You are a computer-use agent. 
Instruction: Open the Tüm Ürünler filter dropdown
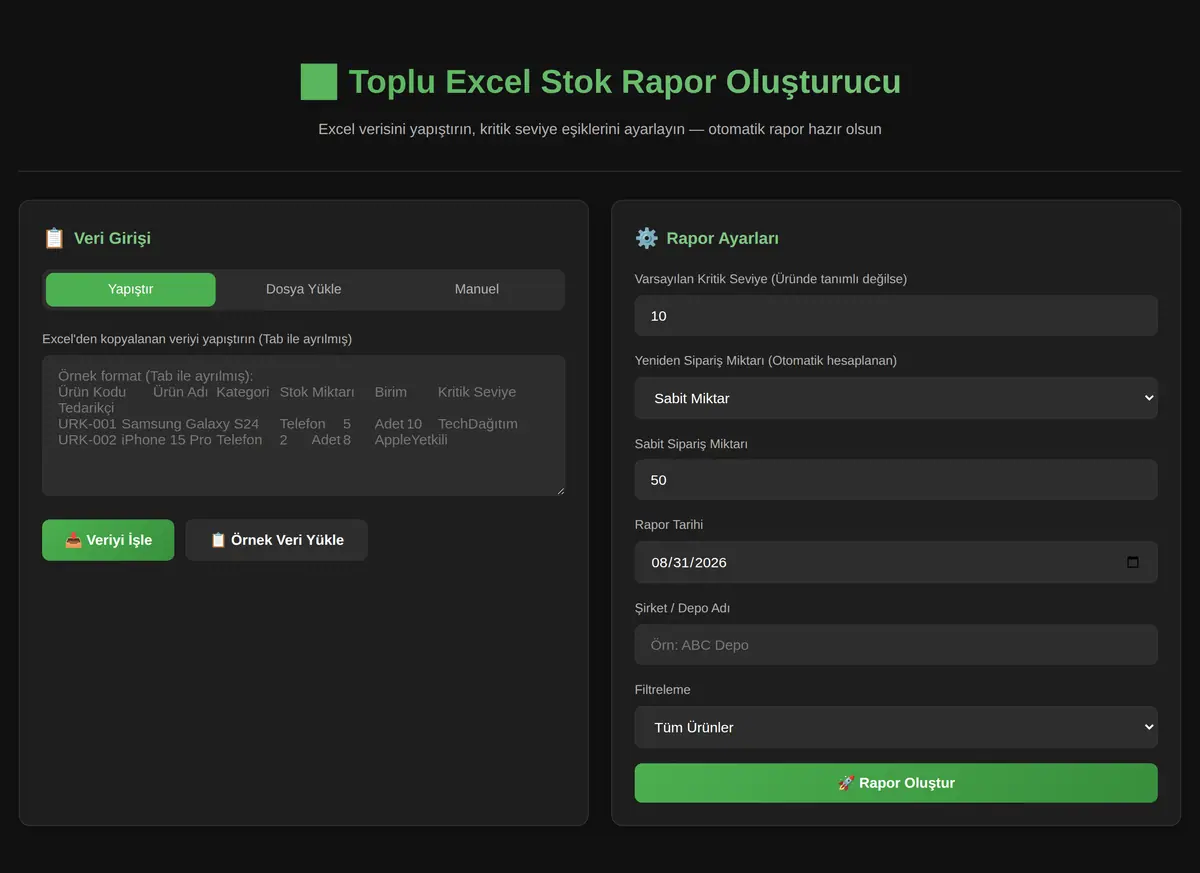(896, 727)
